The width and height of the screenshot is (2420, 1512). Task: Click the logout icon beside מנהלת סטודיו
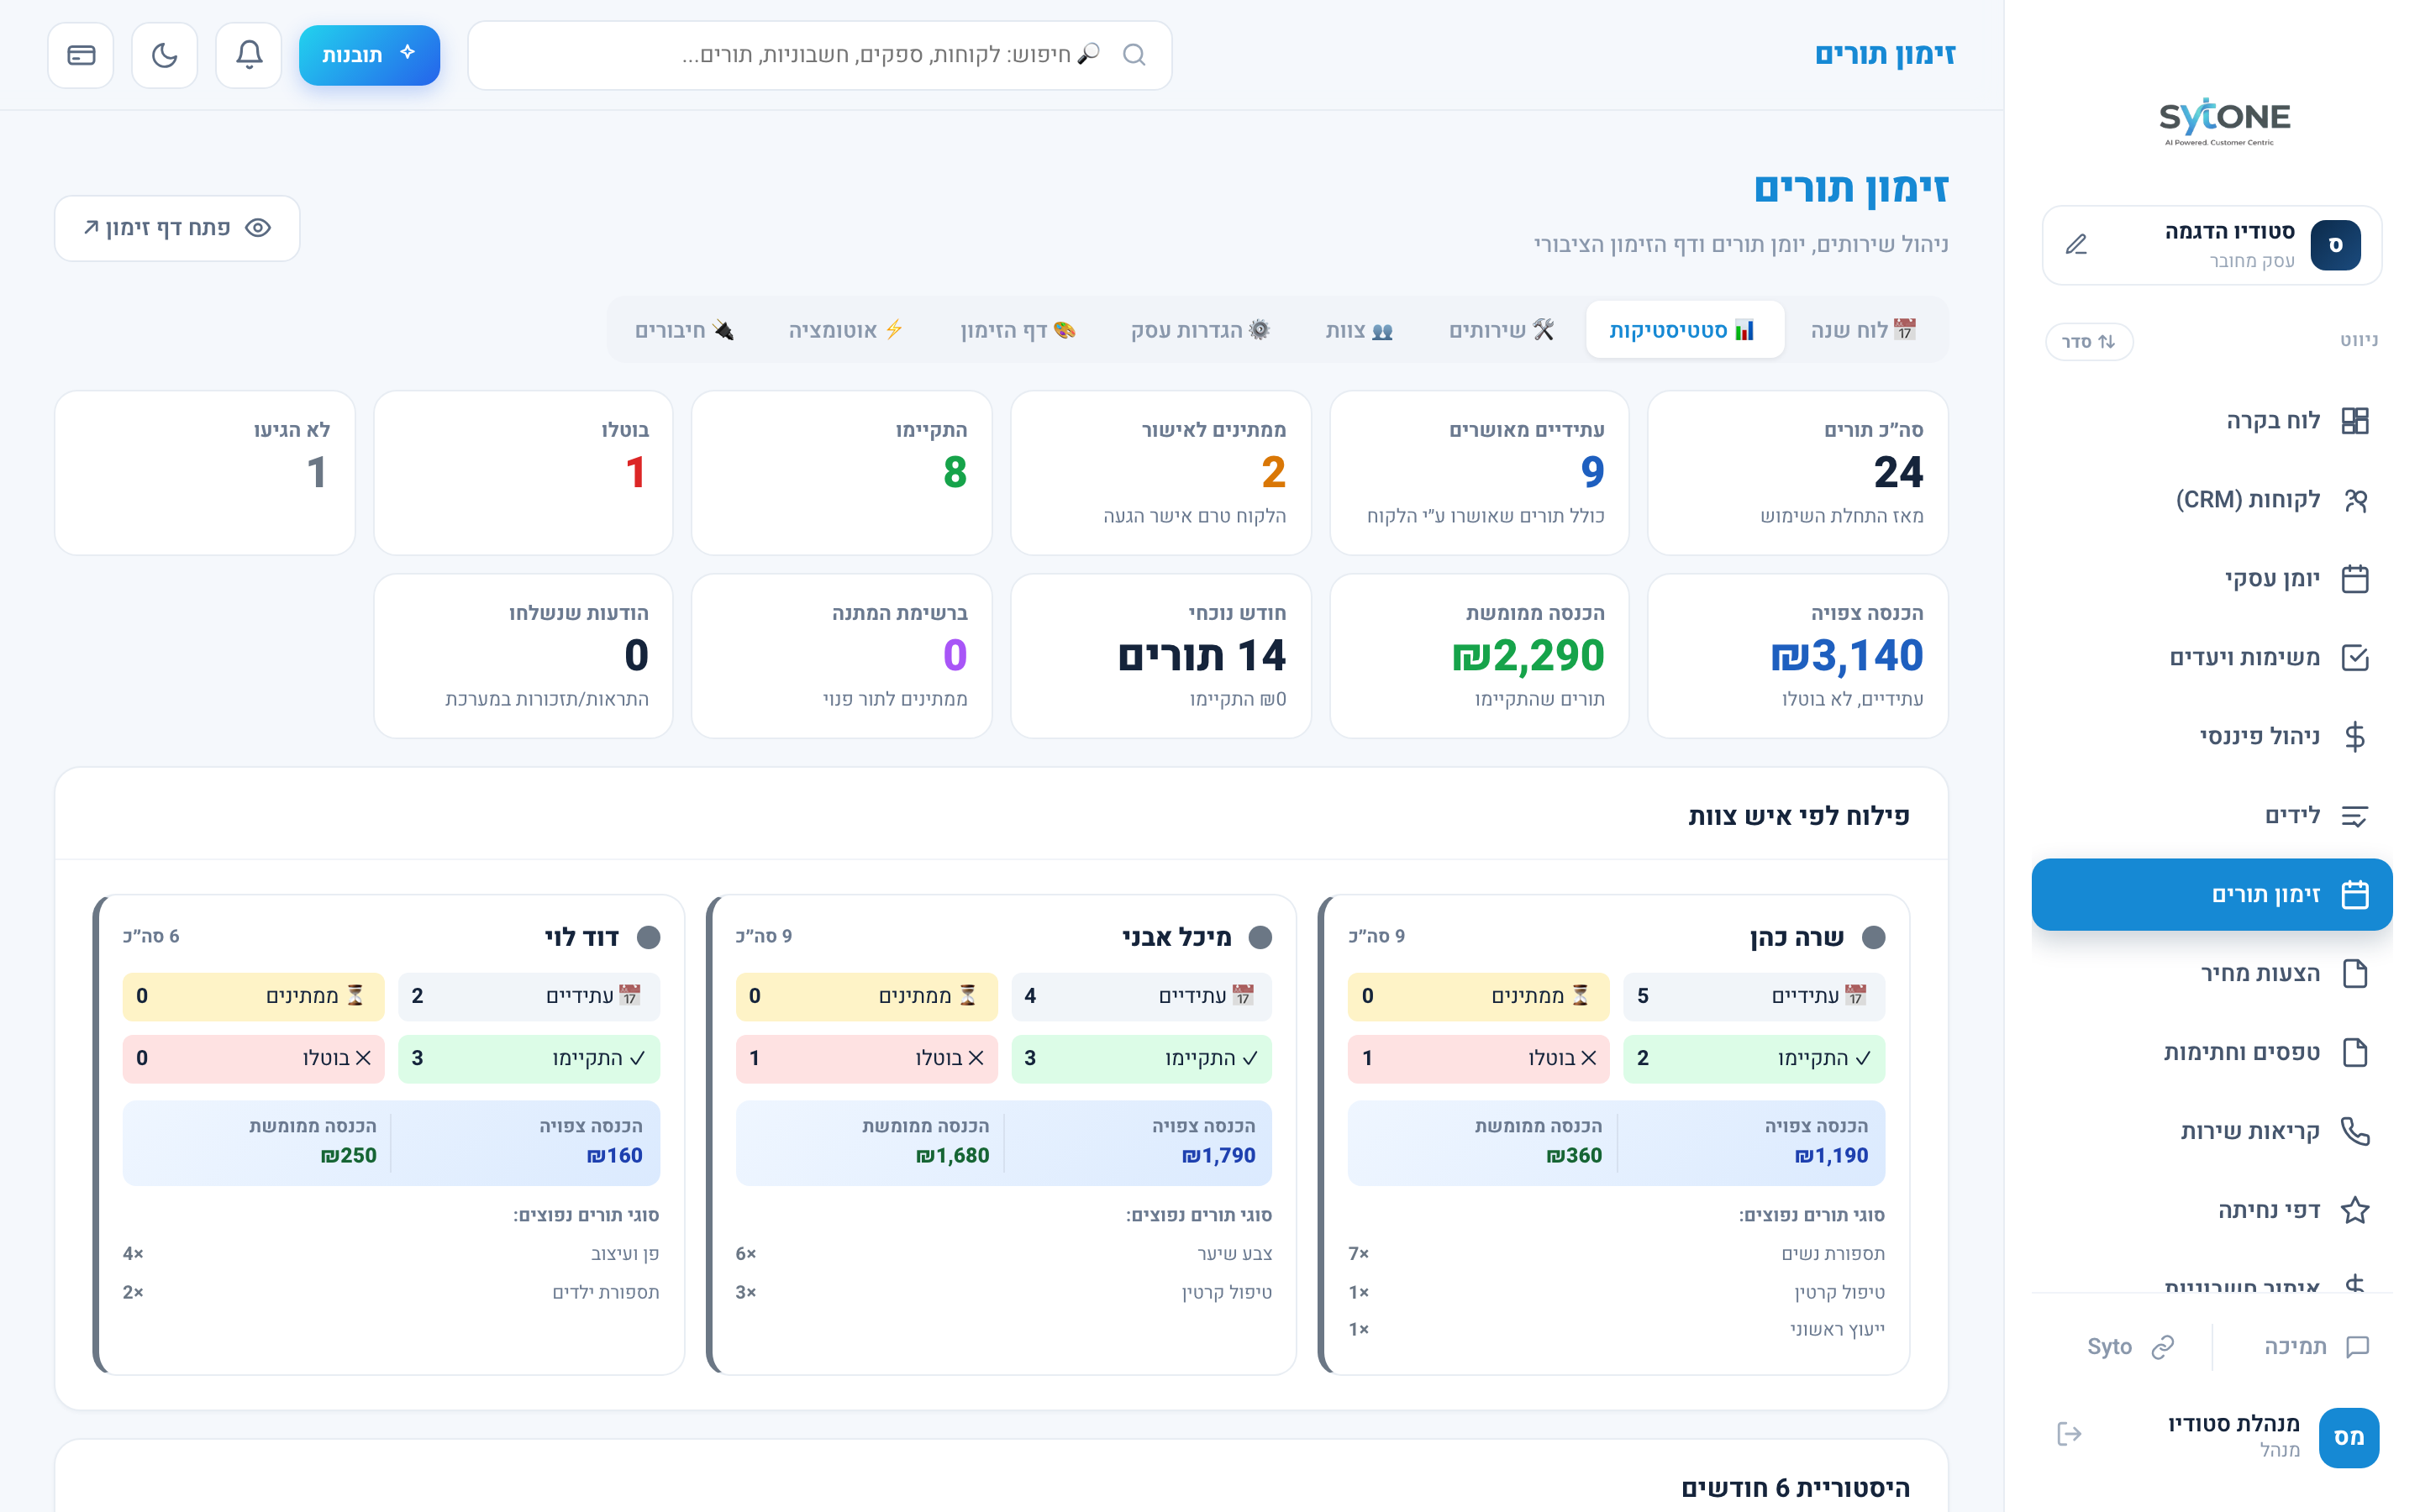(2069, 1434)
